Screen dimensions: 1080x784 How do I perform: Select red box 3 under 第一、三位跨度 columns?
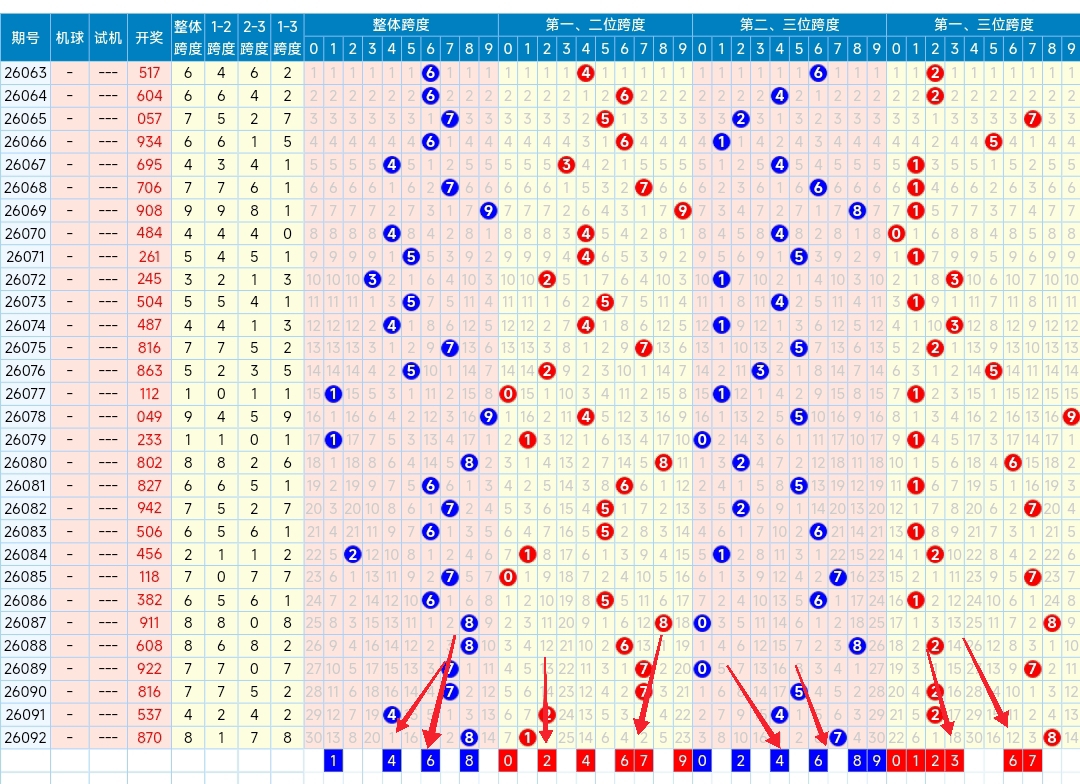tap(954, 761)
